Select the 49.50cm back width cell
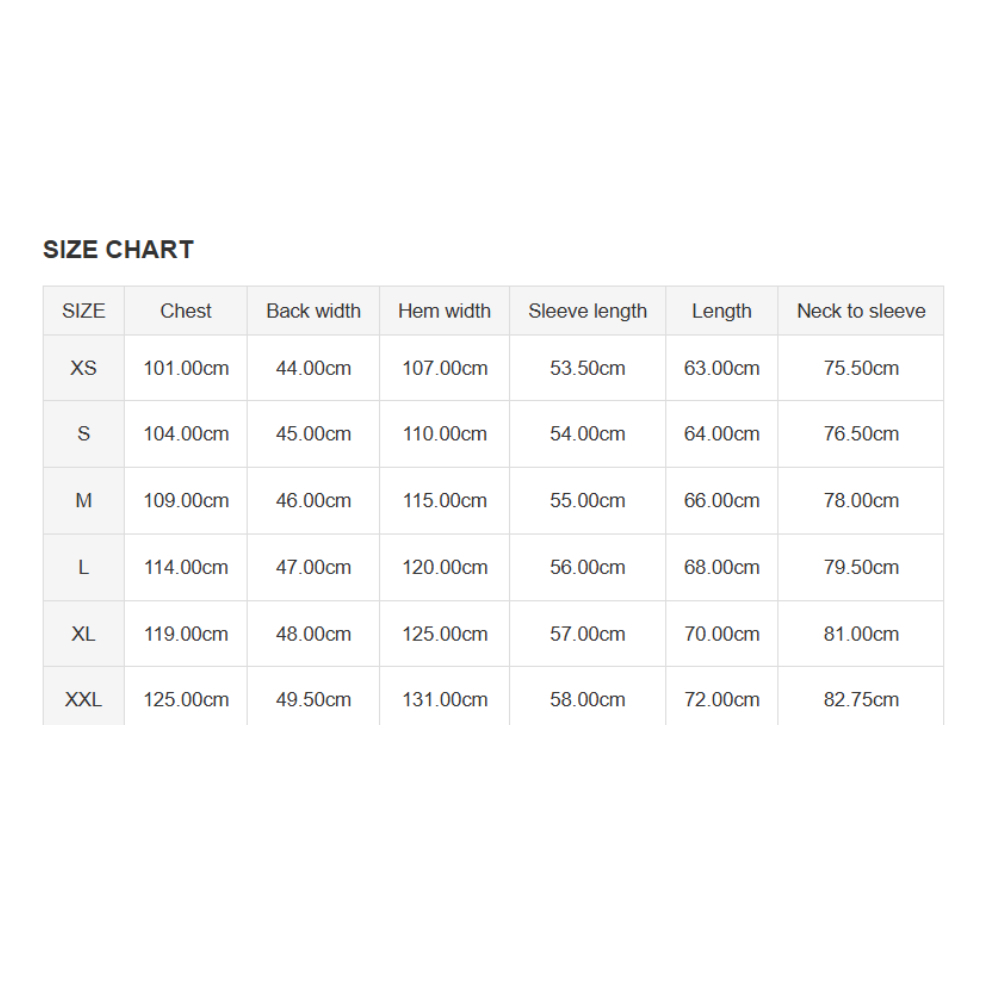This screenshot has width=1000, height=1000. pyautogui.click(x=313, y=700)
